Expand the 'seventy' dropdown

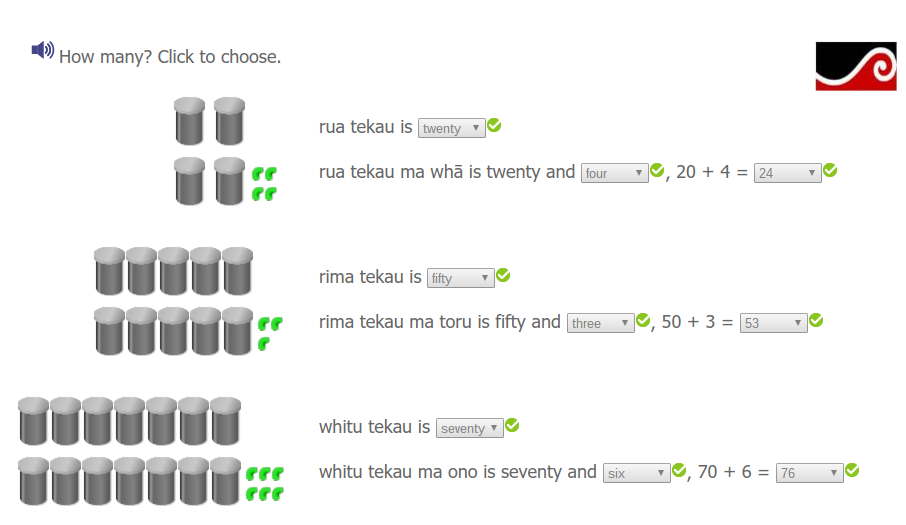coord(469,428)
